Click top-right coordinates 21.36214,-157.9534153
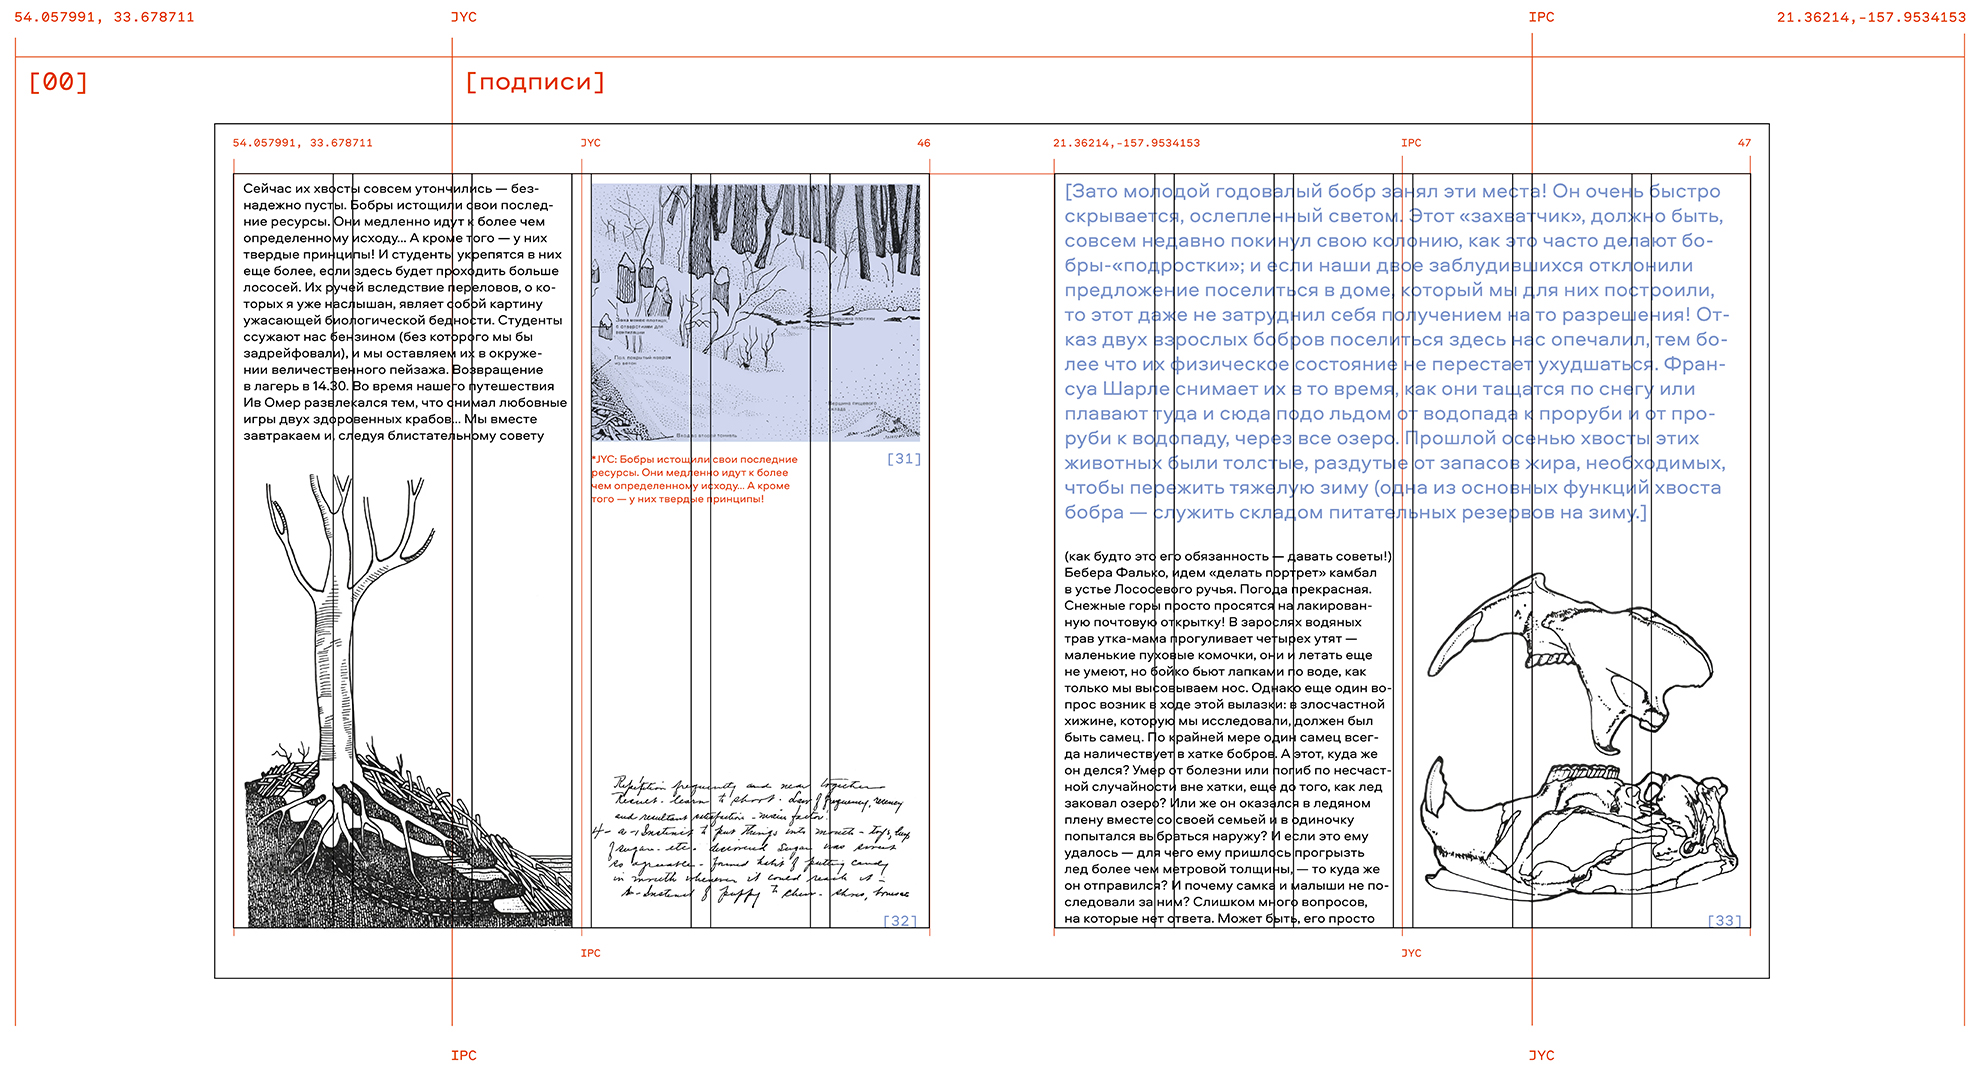The width and height of the screenshot is (1980, 1080). (x=1870, y=17)
